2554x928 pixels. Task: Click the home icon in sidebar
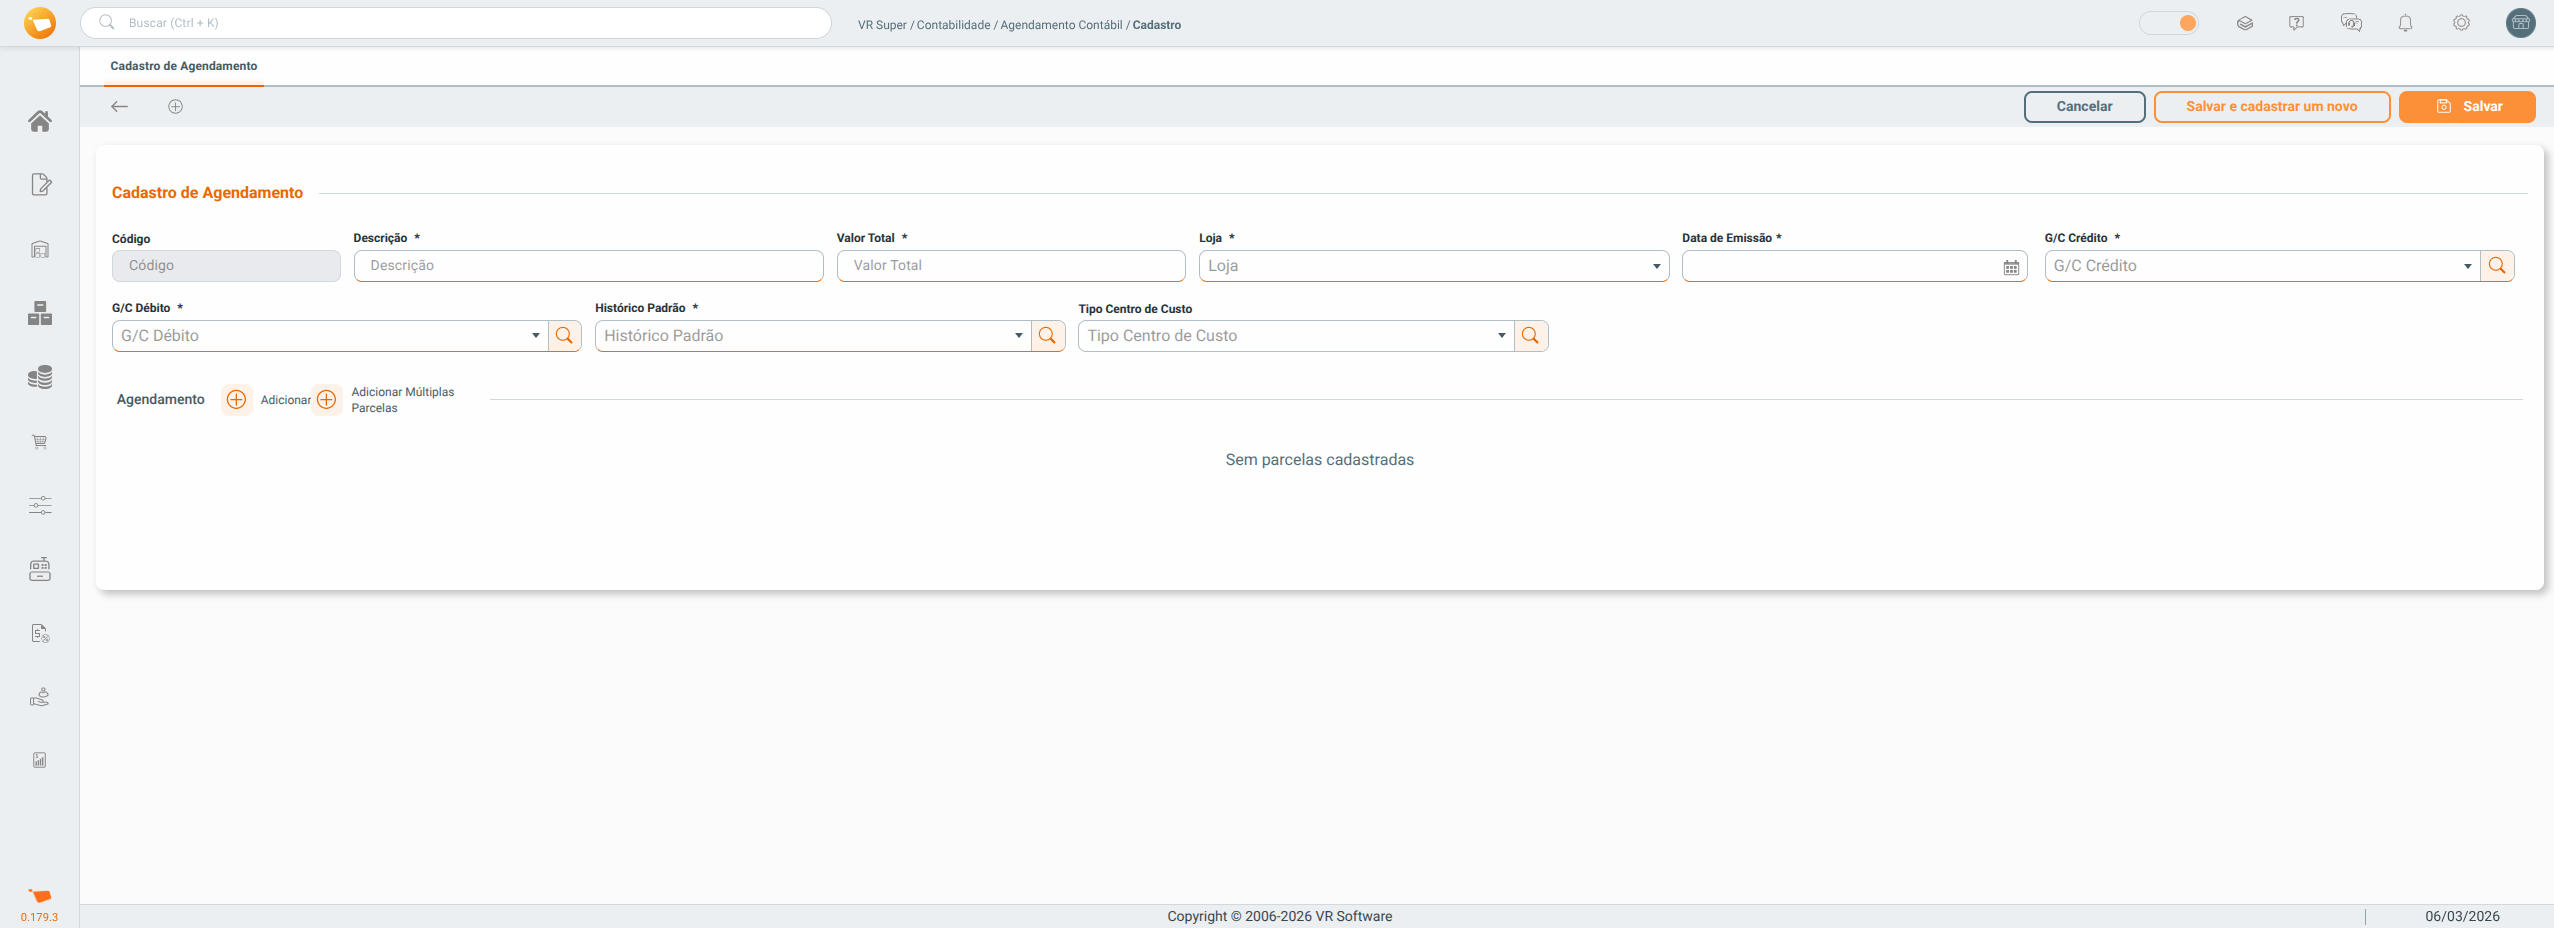coord(40,121)
